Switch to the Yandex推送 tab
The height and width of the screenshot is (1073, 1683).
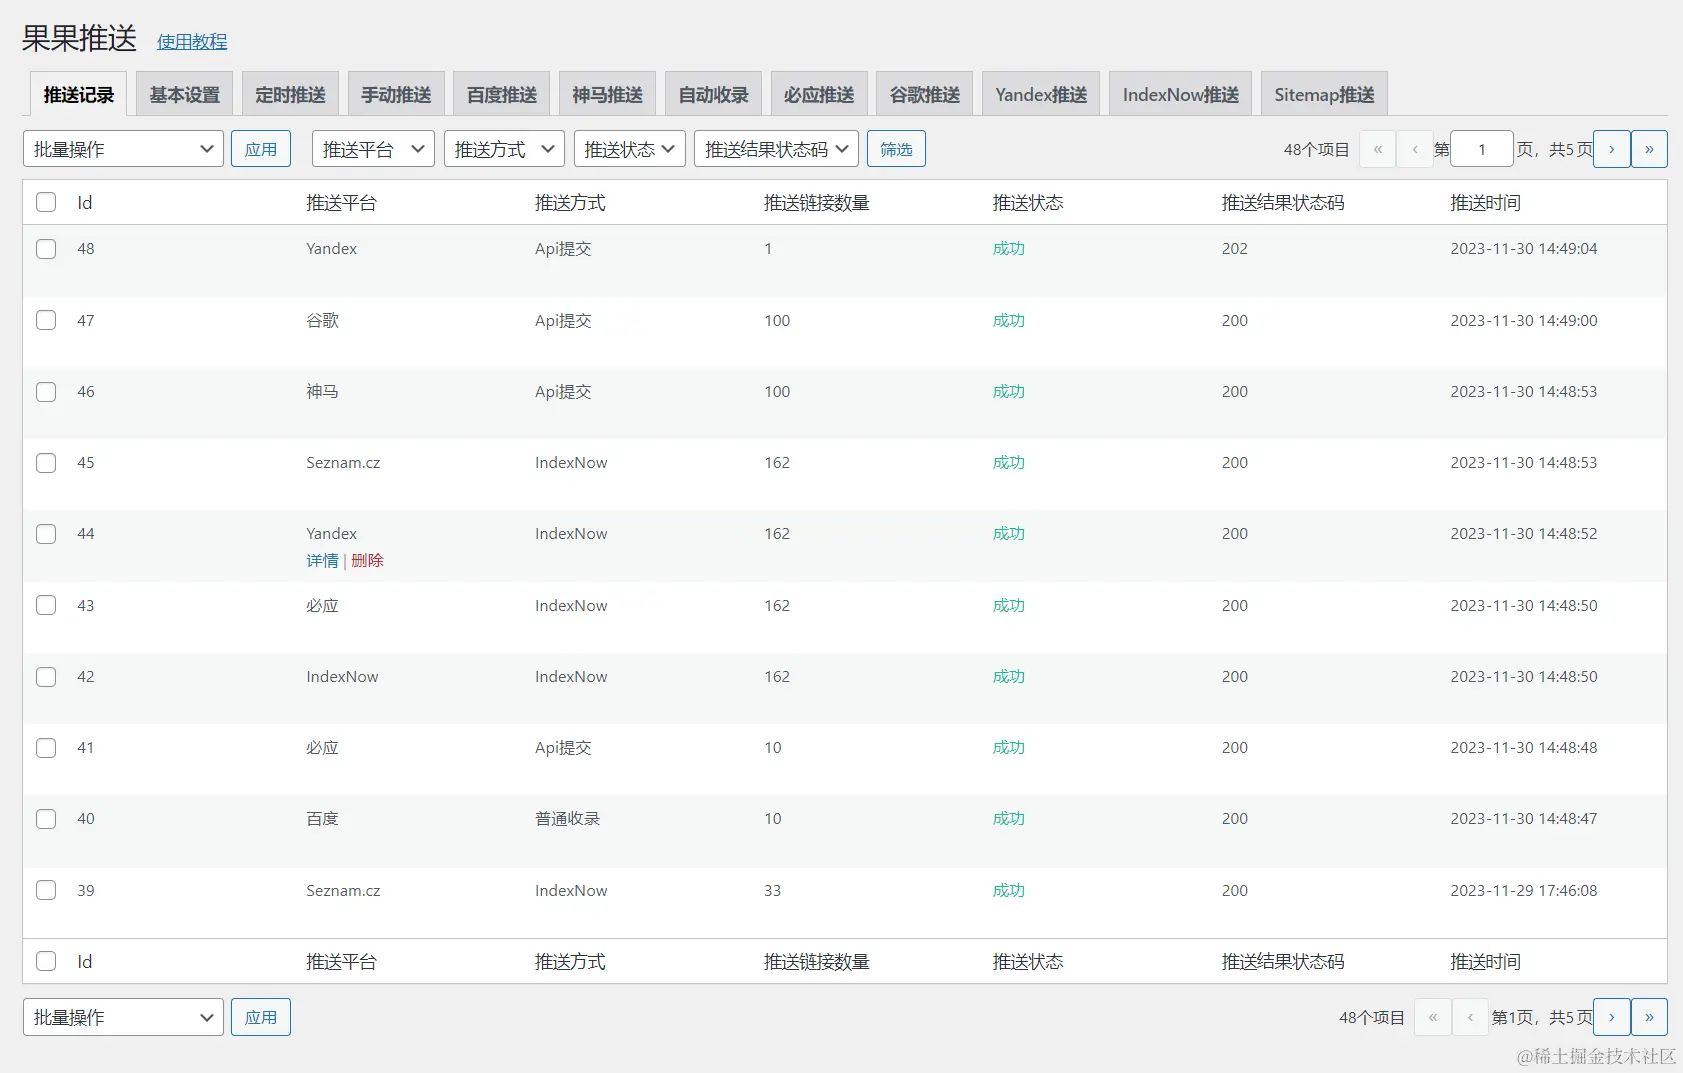(x=1041, y=94)
